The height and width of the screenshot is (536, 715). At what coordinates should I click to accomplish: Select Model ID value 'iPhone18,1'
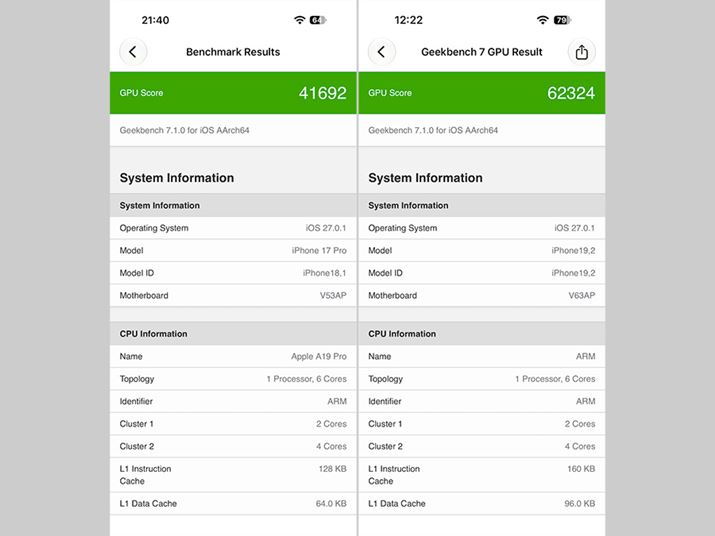[325, 273]
